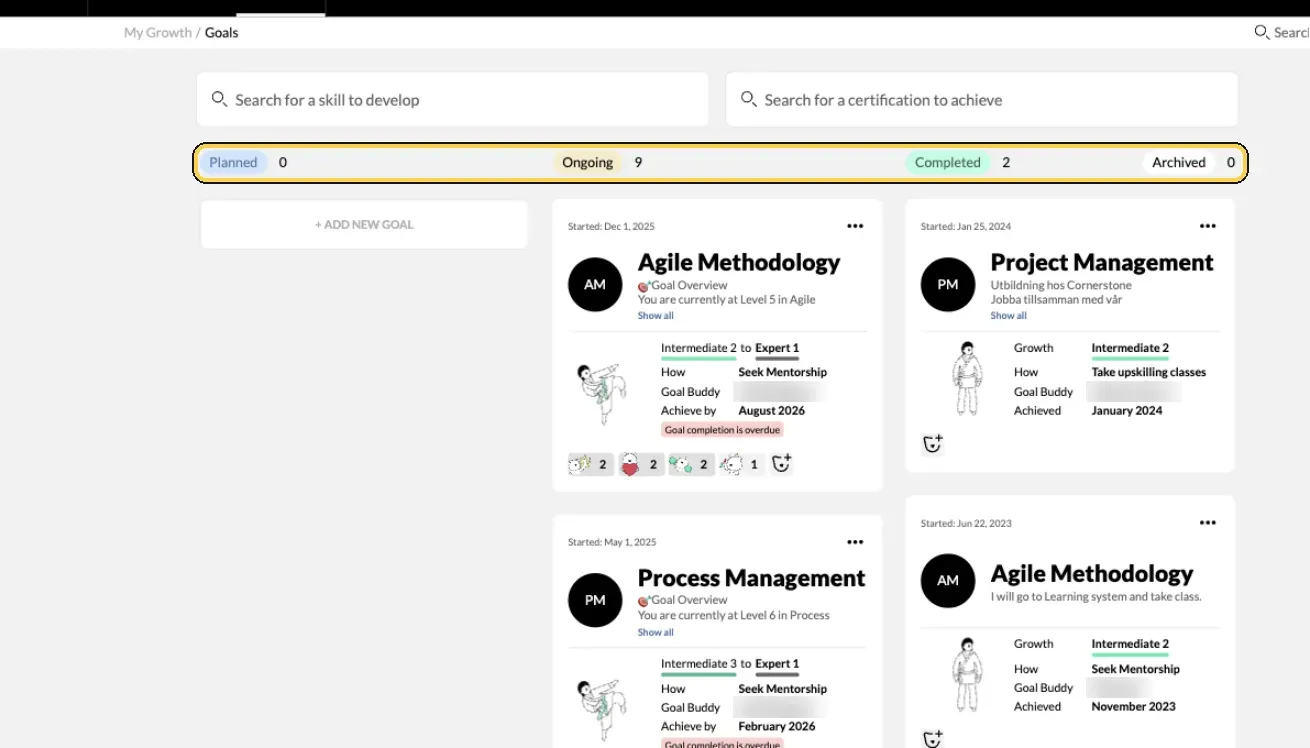Click the standing figure on the Project Management card
Image resolution: width=1310 pixels, height=748 pixels.
(967, 379)
